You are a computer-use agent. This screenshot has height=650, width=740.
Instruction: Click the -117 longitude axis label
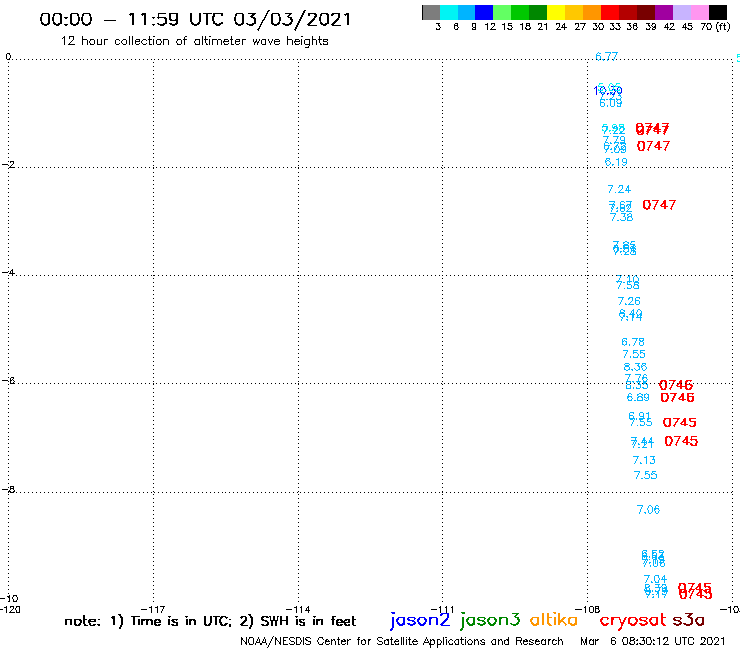pos(153,609)
